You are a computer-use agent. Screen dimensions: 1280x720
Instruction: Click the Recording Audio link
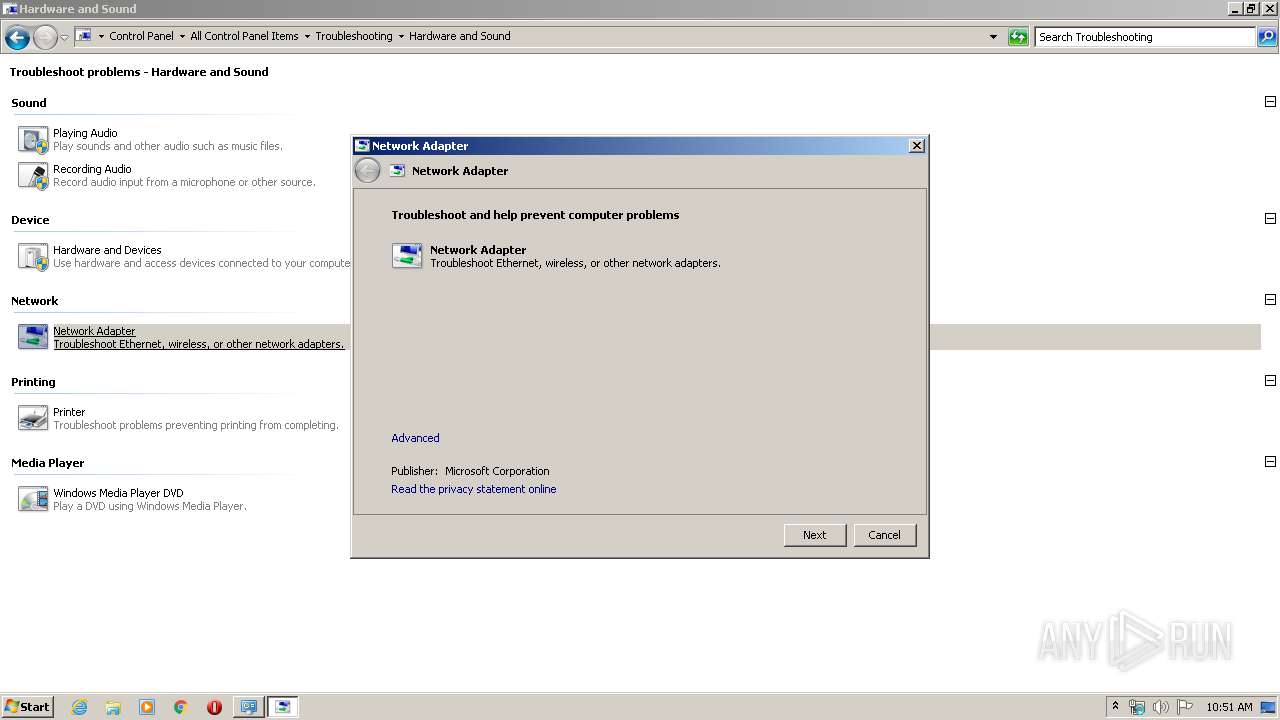coord(92,169)
